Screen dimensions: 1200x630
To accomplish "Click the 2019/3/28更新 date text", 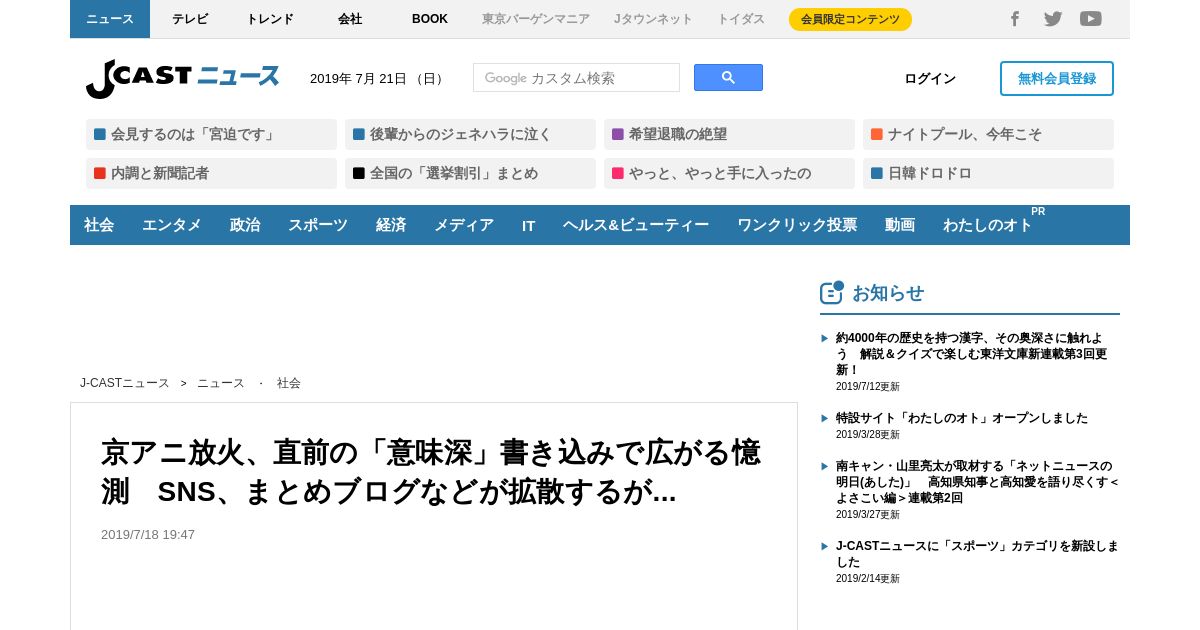I will tap(868, 435).
